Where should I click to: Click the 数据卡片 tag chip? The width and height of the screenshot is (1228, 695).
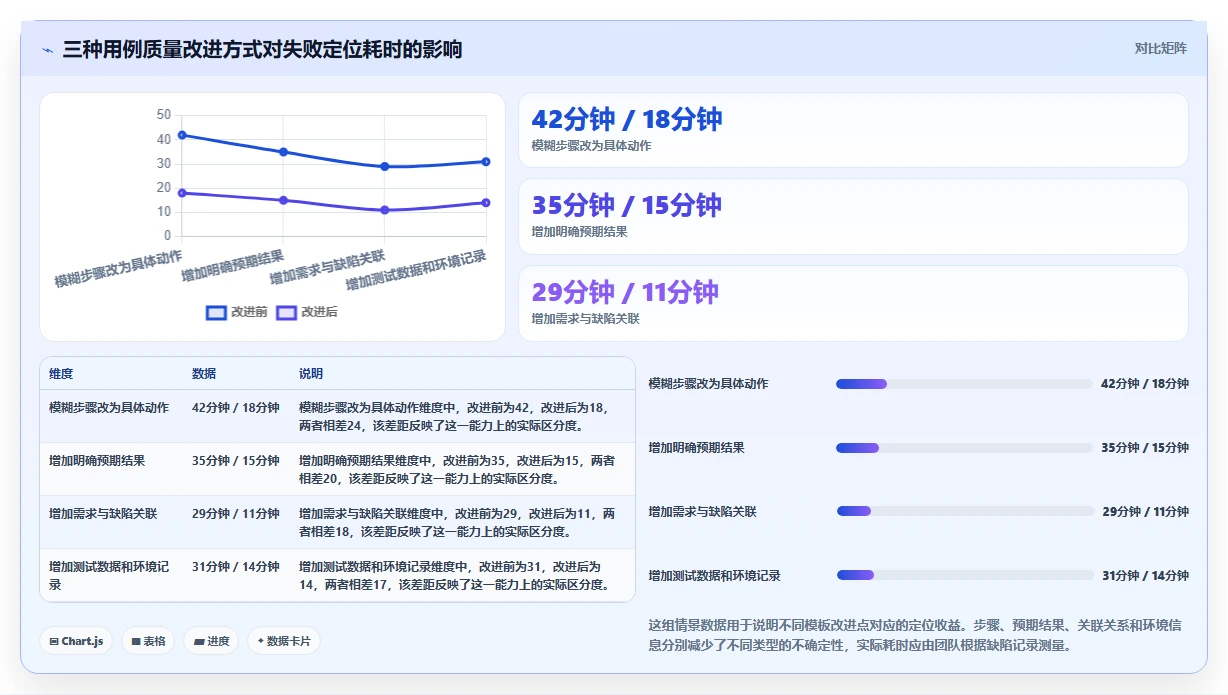point(284,641)
